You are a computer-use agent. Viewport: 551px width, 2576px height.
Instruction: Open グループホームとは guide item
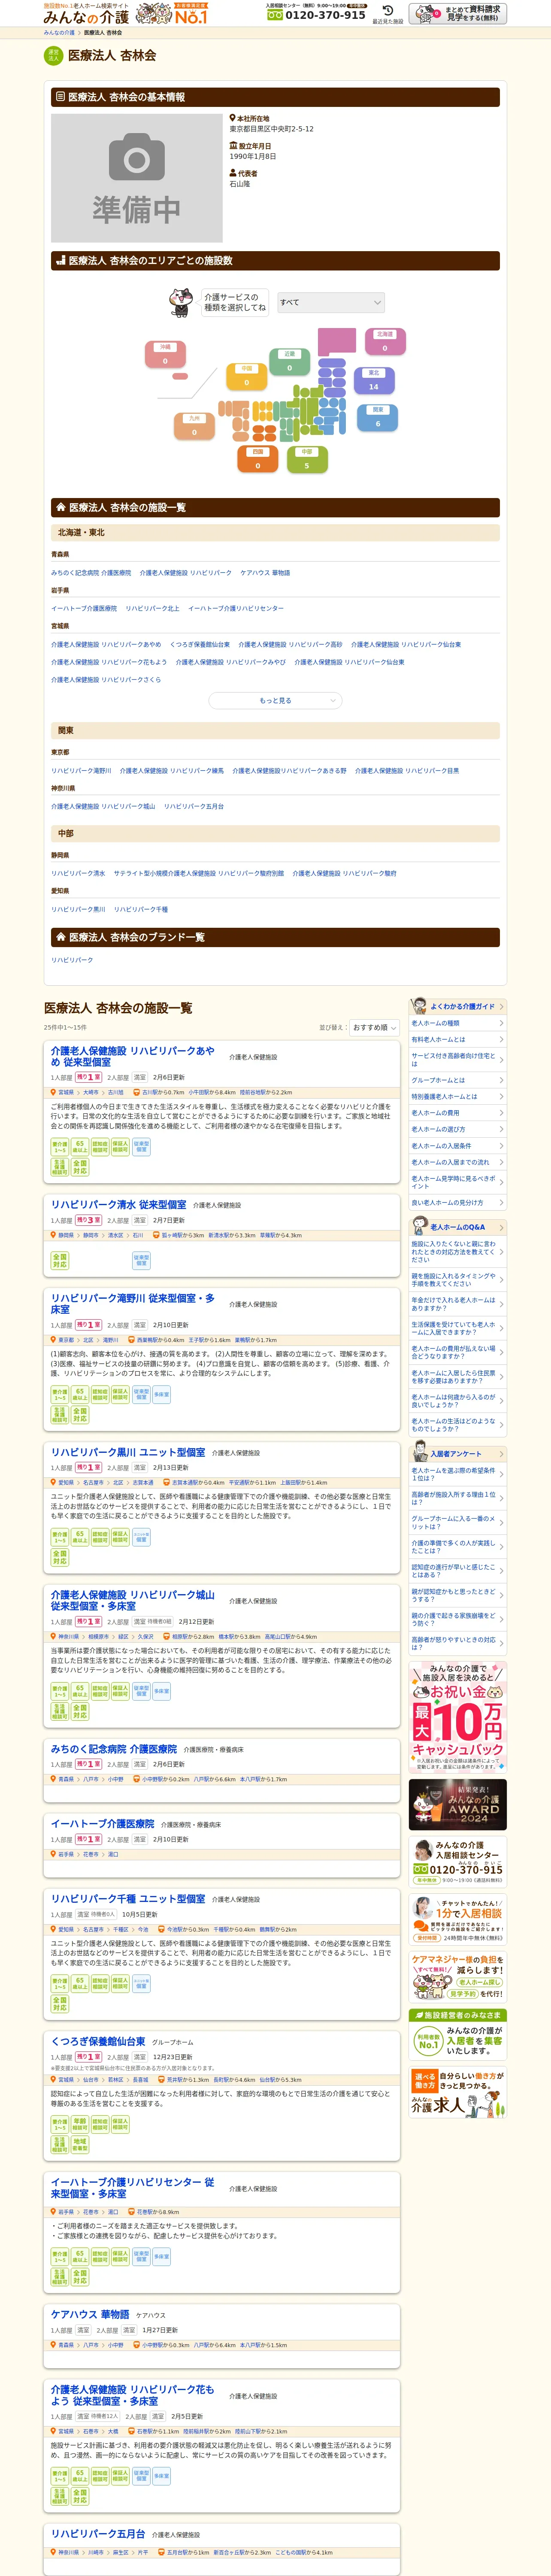[458, 1080]
